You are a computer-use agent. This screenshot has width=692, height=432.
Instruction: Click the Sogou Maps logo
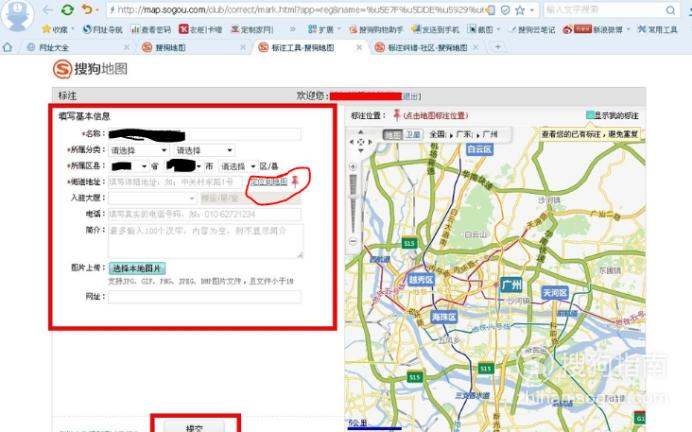coord(90,69)
